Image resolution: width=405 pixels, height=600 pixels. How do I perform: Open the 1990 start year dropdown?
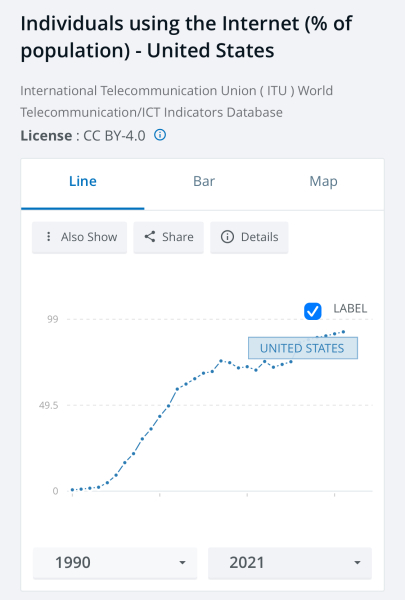115,562
